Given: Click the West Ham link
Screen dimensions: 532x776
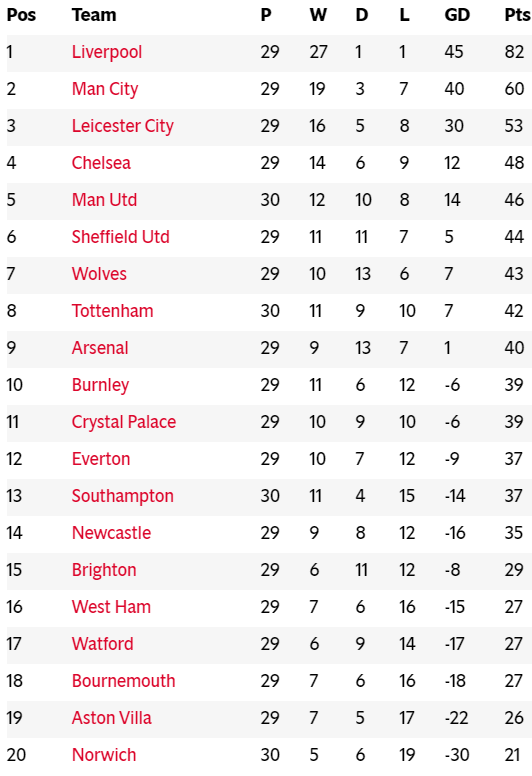Looking at the screenshot, I should pyautogui.click(x=111, y=607).
